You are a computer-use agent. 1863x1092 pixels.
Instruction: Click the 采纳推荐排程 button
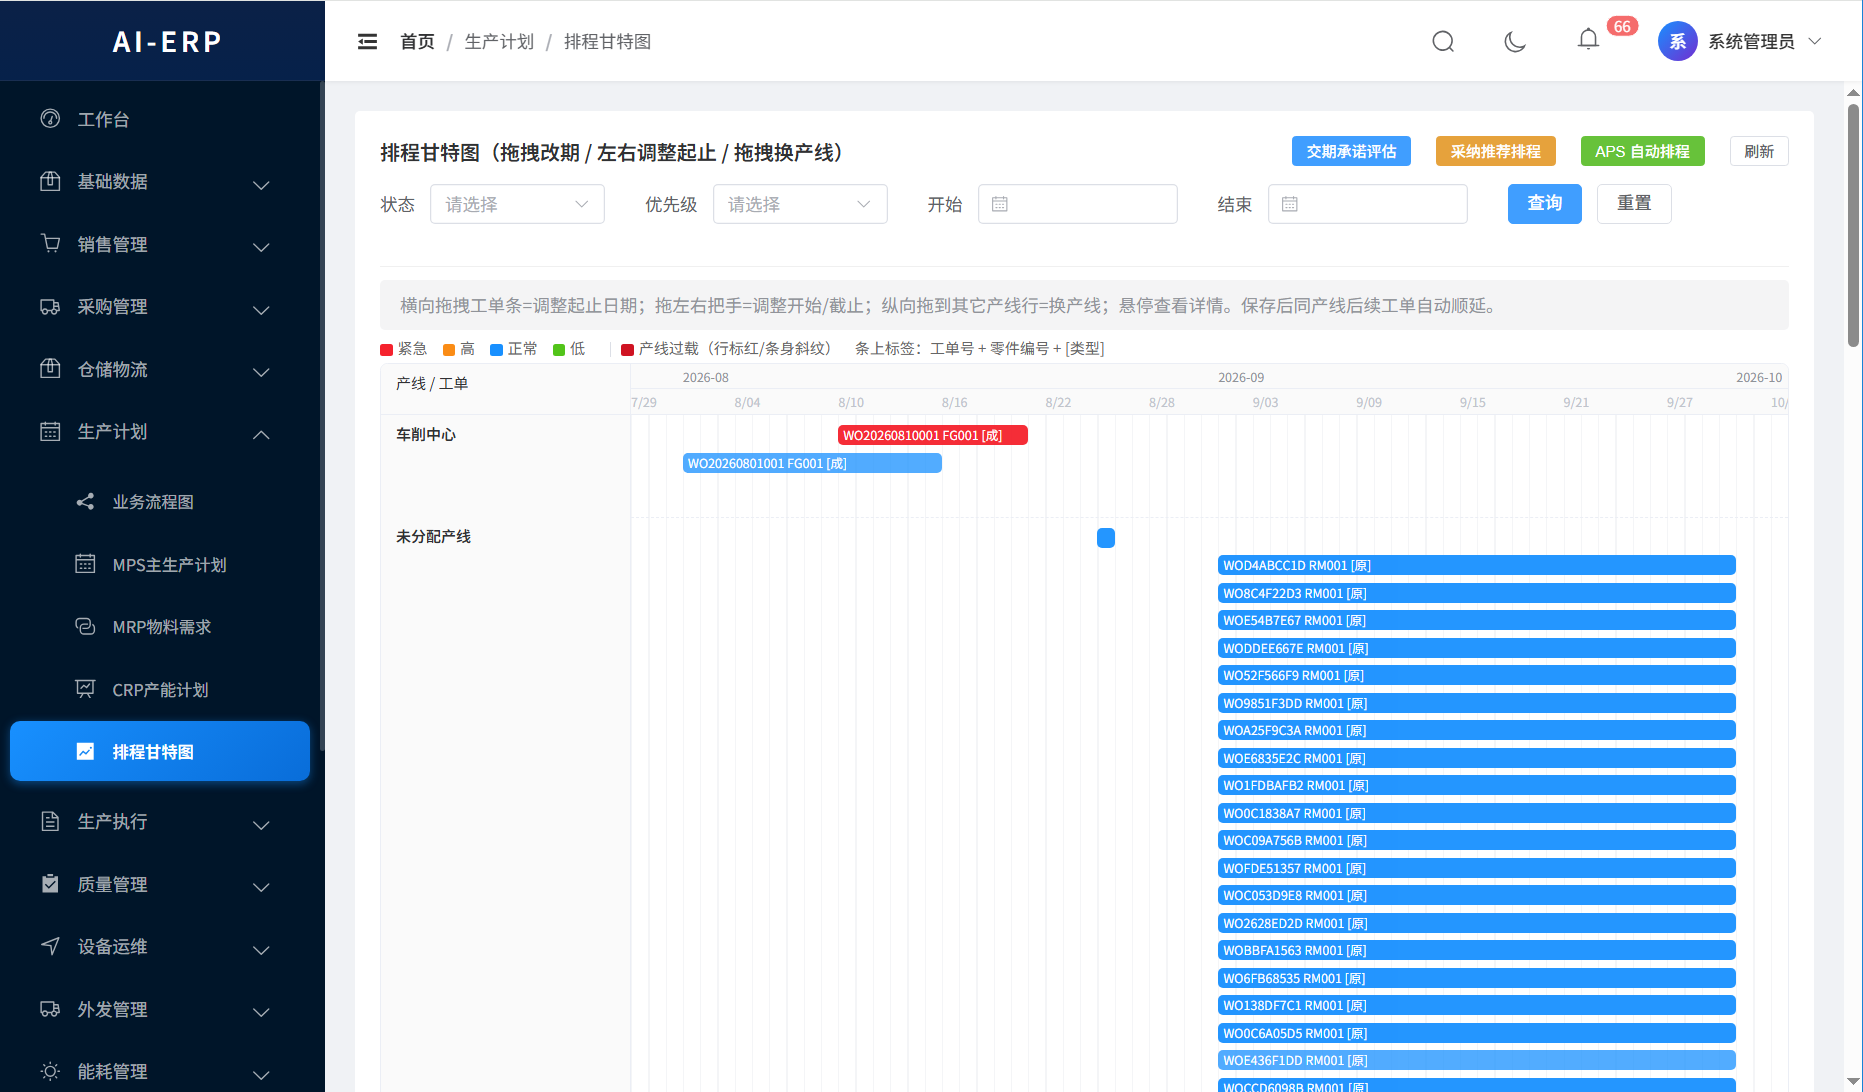1495,151
